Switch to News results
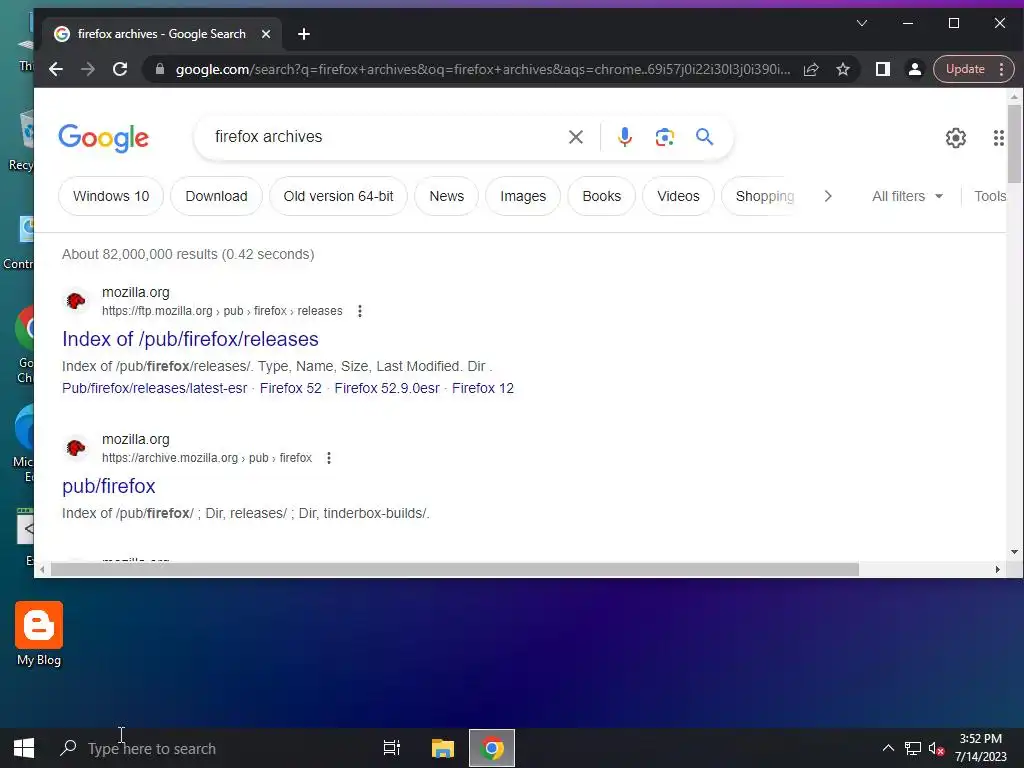The width and height of the screenshot is (1024, 768). click(447, 196)
